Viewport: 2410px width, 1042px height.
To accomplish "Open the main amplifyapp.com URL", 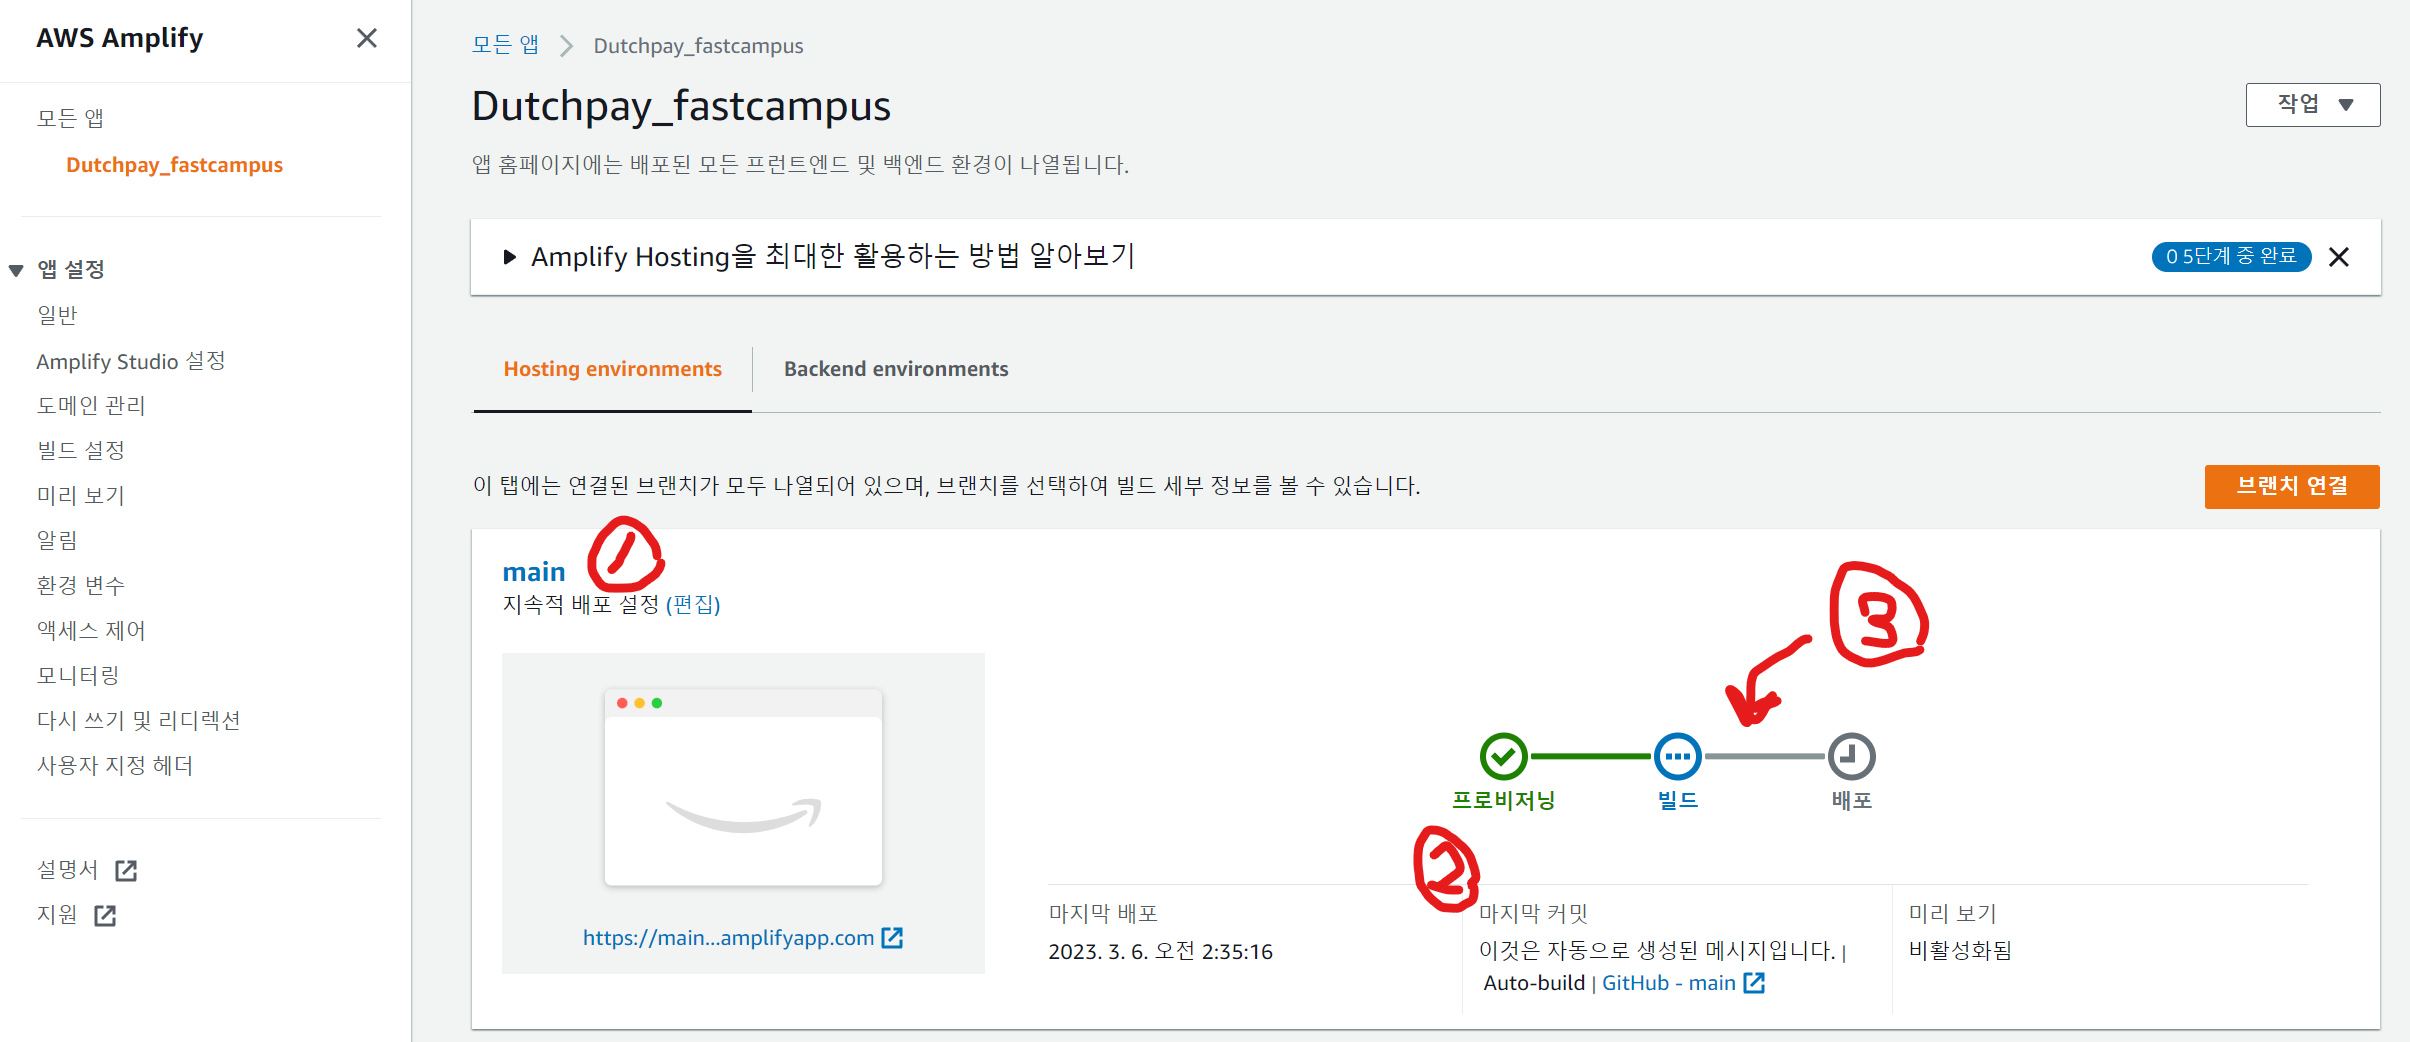I will pos(728,938).
